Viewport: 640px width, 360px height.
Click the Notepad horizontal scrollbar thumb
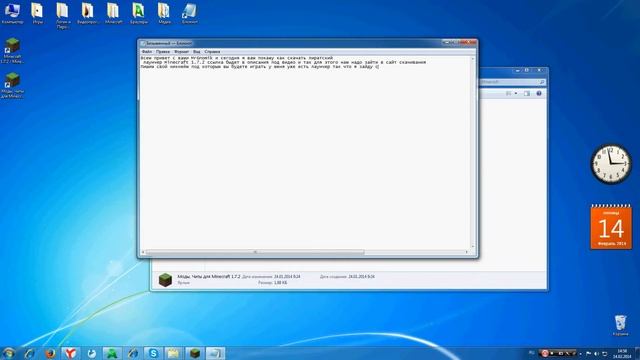click(x=255, y=252)
